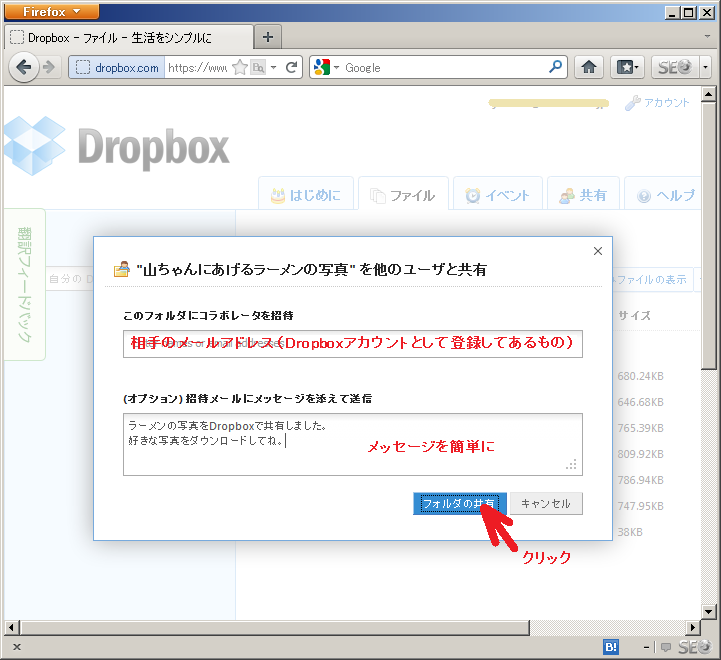
Task: Switch to the 共有 tab
Action: click(583, 195)
